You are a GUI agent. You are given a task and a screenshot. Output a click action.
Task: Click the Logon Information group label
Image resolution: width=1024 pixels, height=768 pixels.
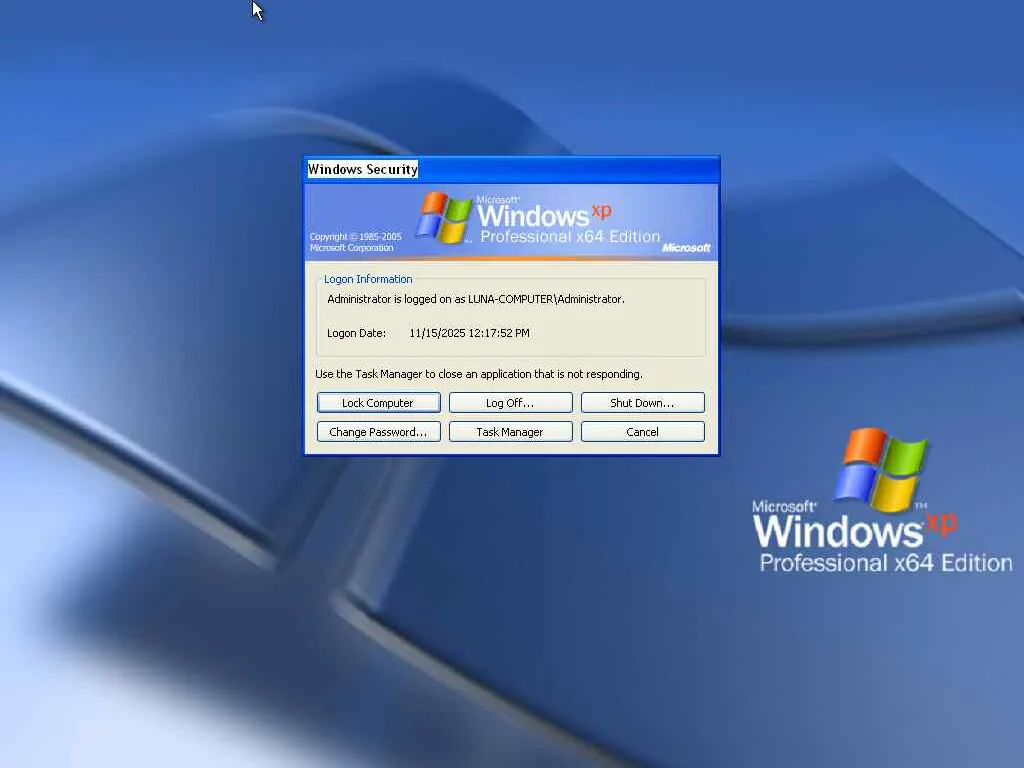pyautogui.click(x=368, y=279)
